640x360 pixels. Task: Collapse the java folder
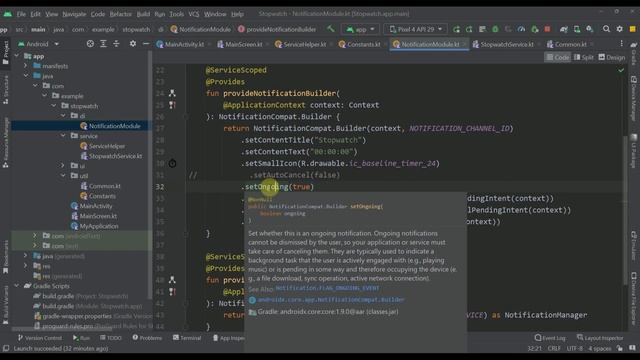coord(26,76)
